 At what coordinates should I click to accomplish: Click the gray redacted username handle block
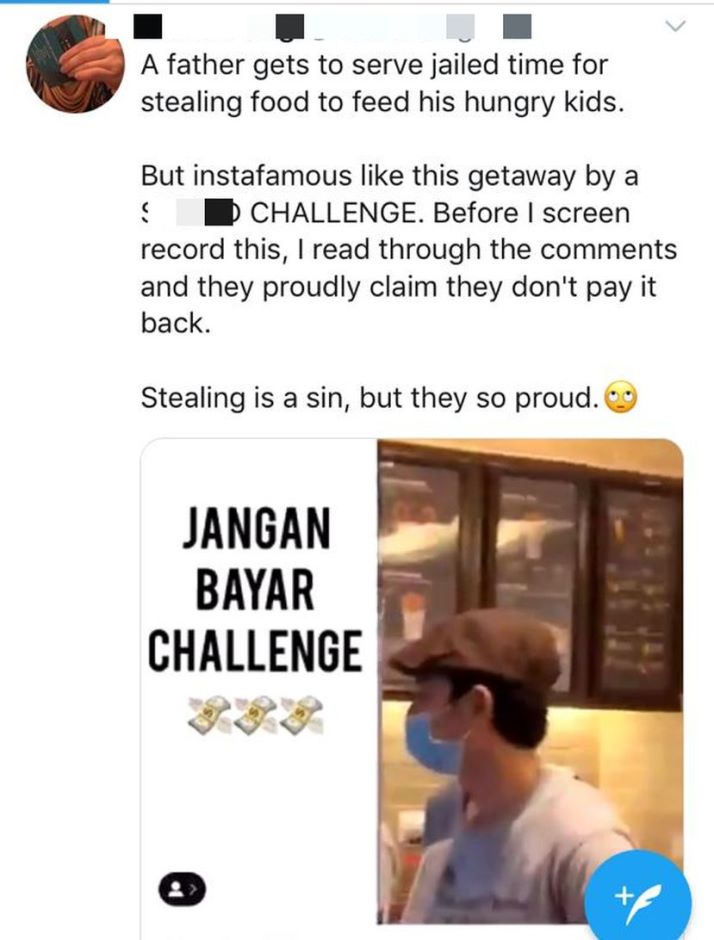click(x=460, y=27)
